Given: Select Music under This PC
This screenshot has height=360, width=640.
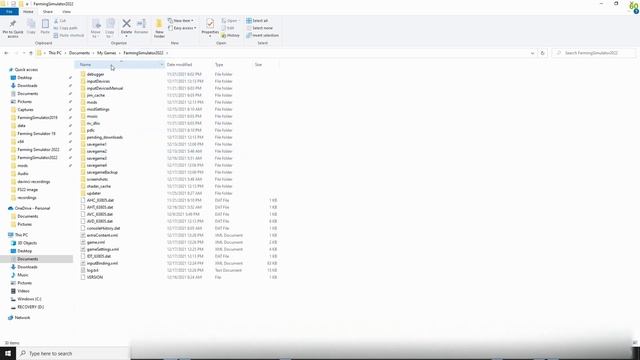Looking at the screenshot, I should (x=23, y=275).
